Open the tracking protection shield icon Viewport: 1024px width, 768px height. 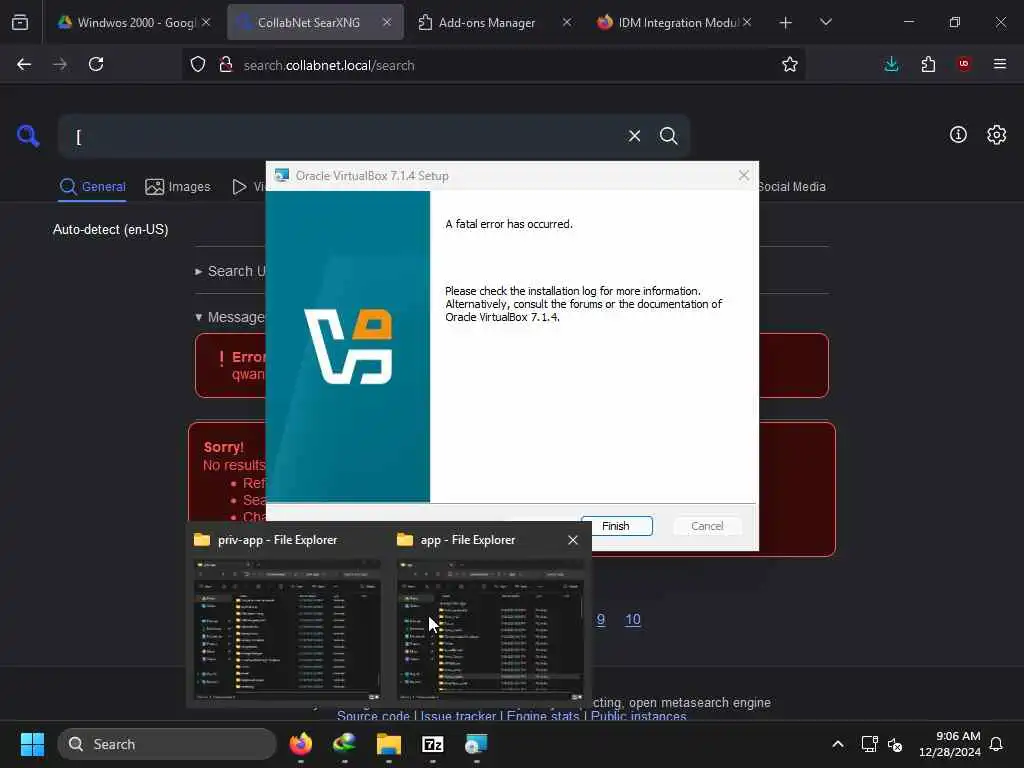[198, 64]
